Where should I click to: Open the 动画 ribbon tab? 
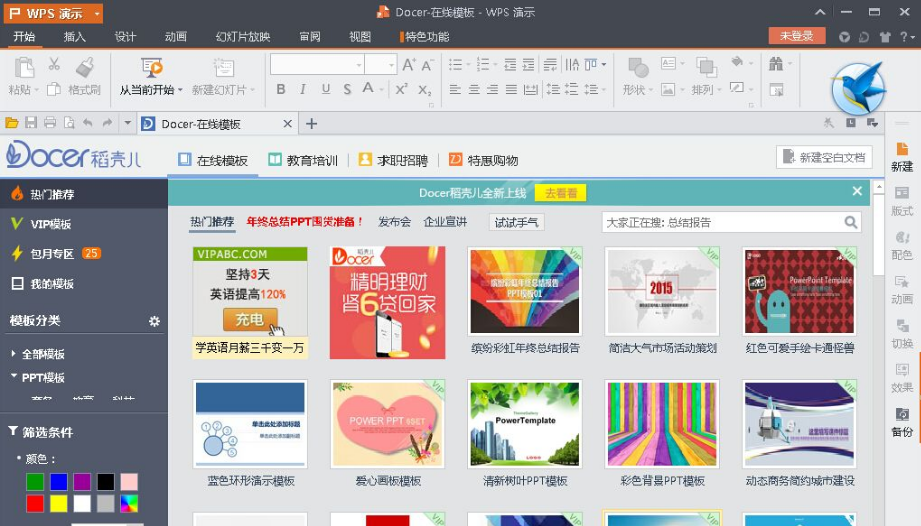click(x=176, y=36)
